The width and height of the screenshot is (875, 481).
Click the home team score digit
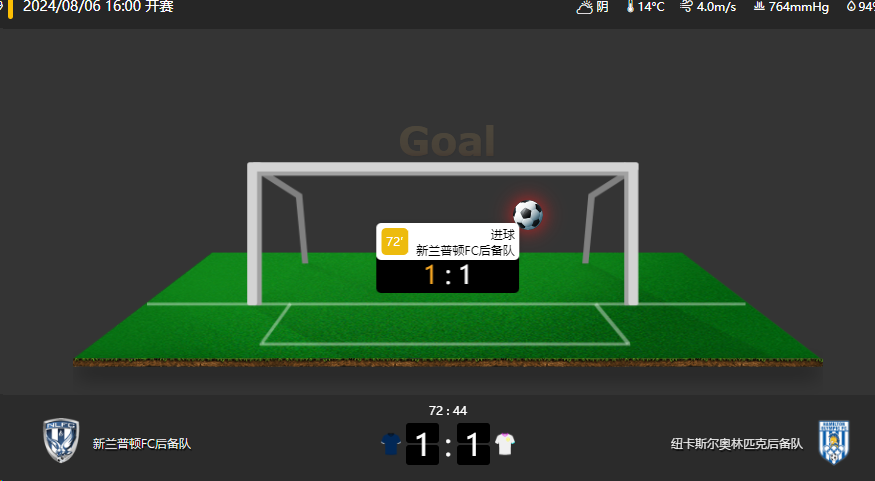coord(422,444)
